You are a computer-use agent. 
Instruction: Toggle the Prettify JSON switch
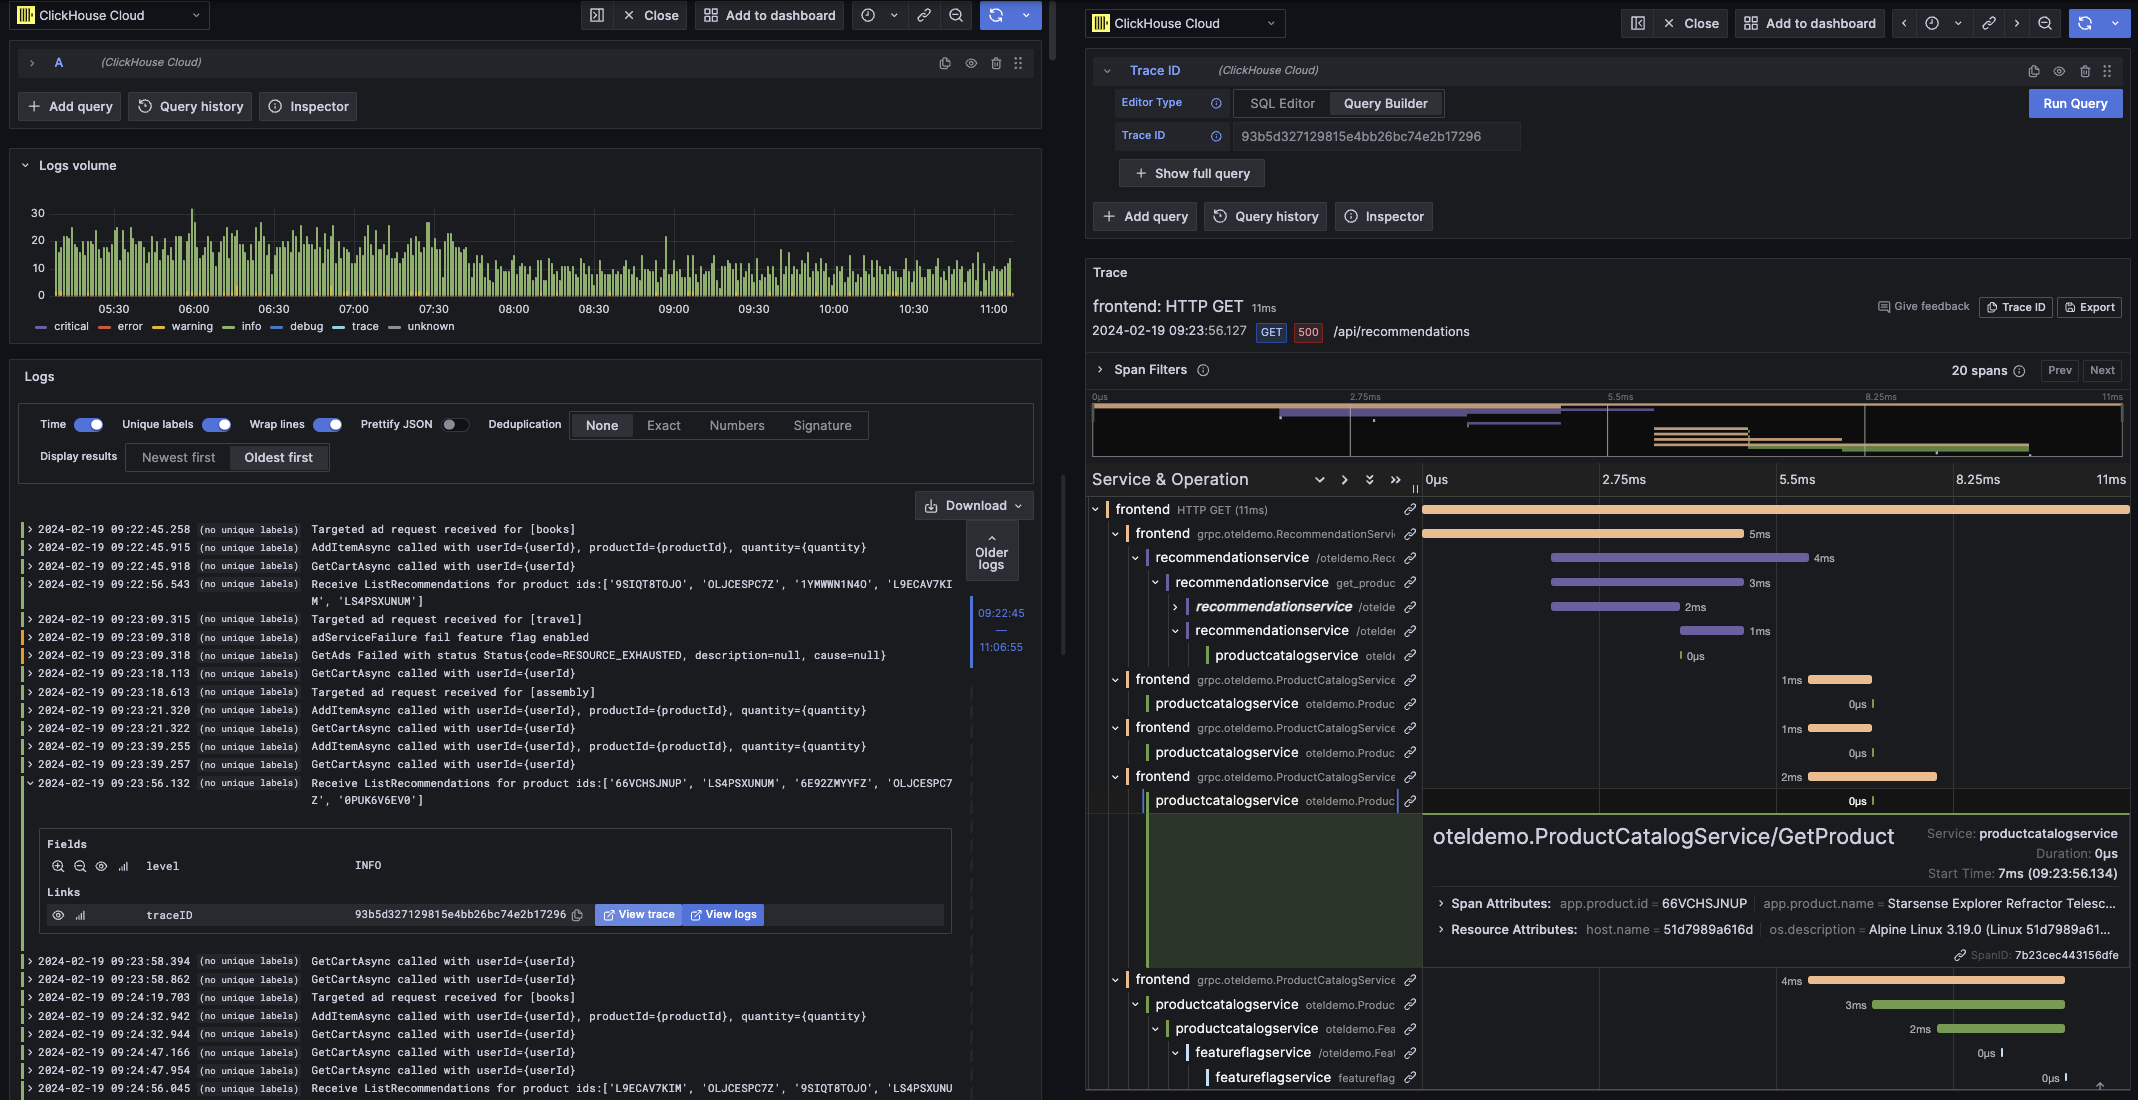(453, 425)
